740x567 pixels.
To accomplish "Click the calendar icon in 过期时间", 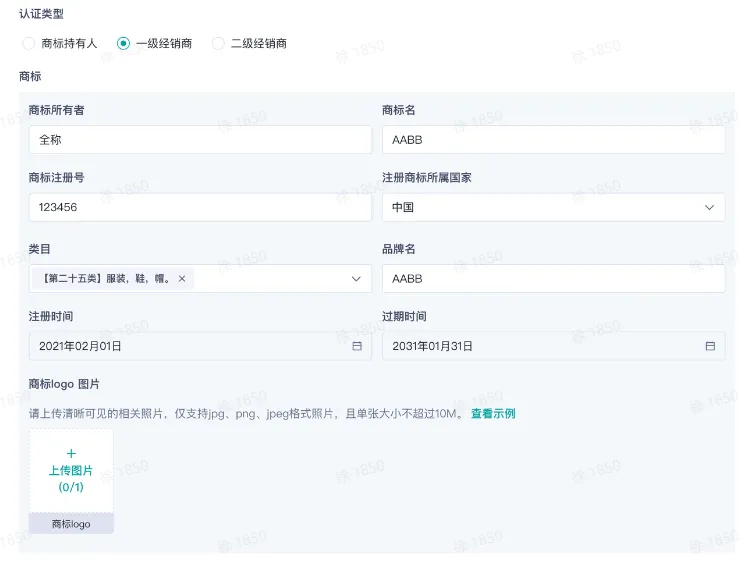I will (710, 346).
